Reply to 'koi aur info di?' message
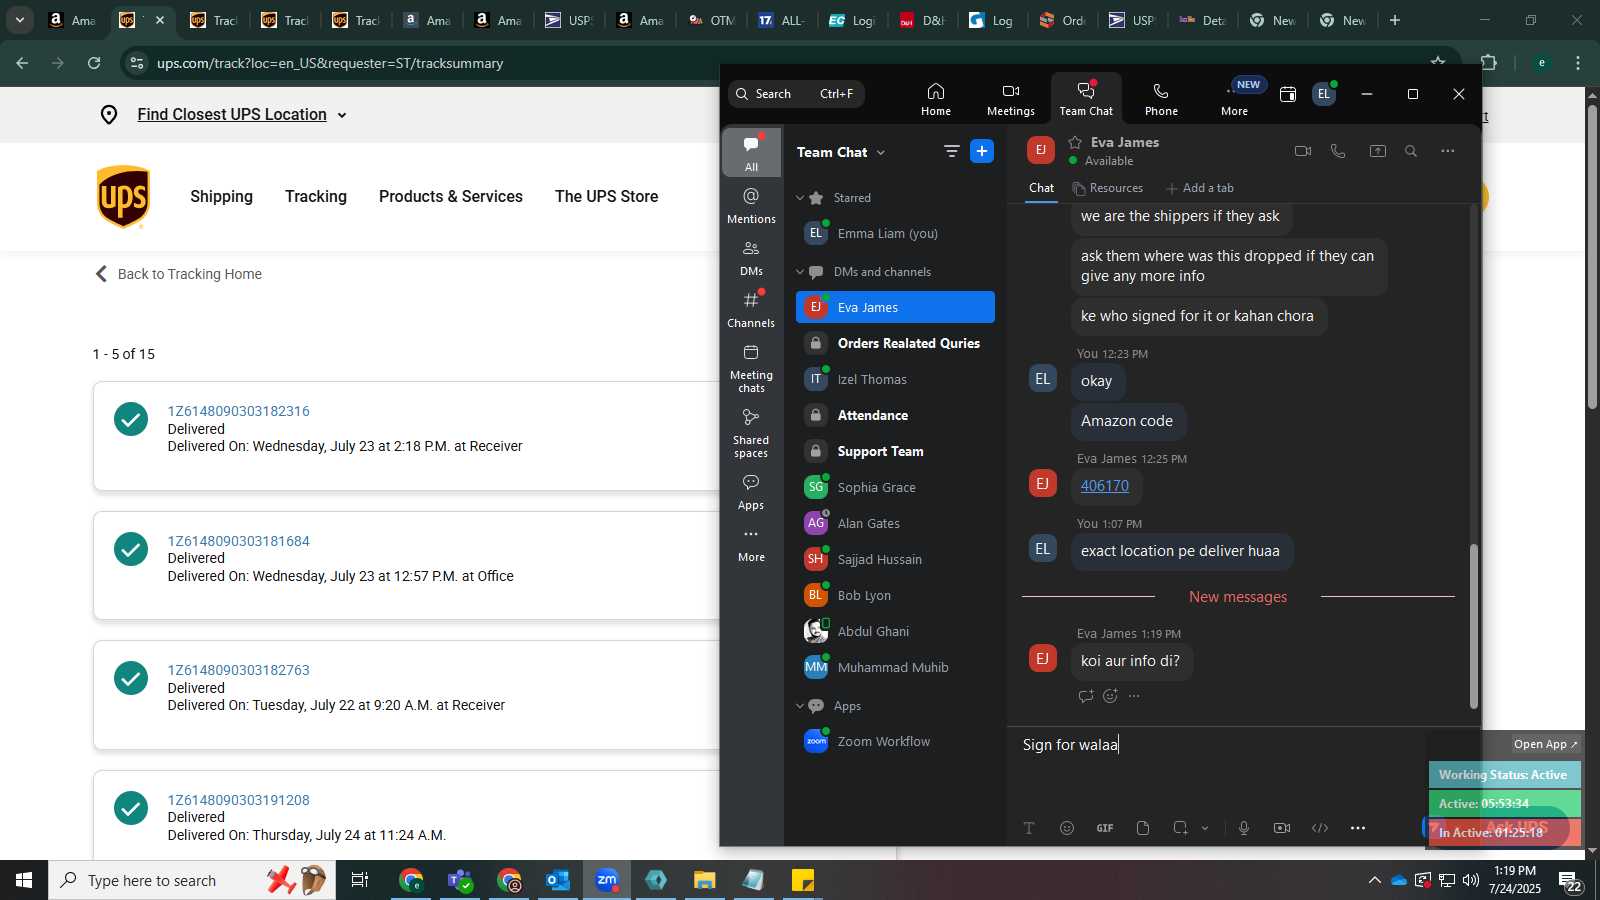 click(x=1086, y=696)
